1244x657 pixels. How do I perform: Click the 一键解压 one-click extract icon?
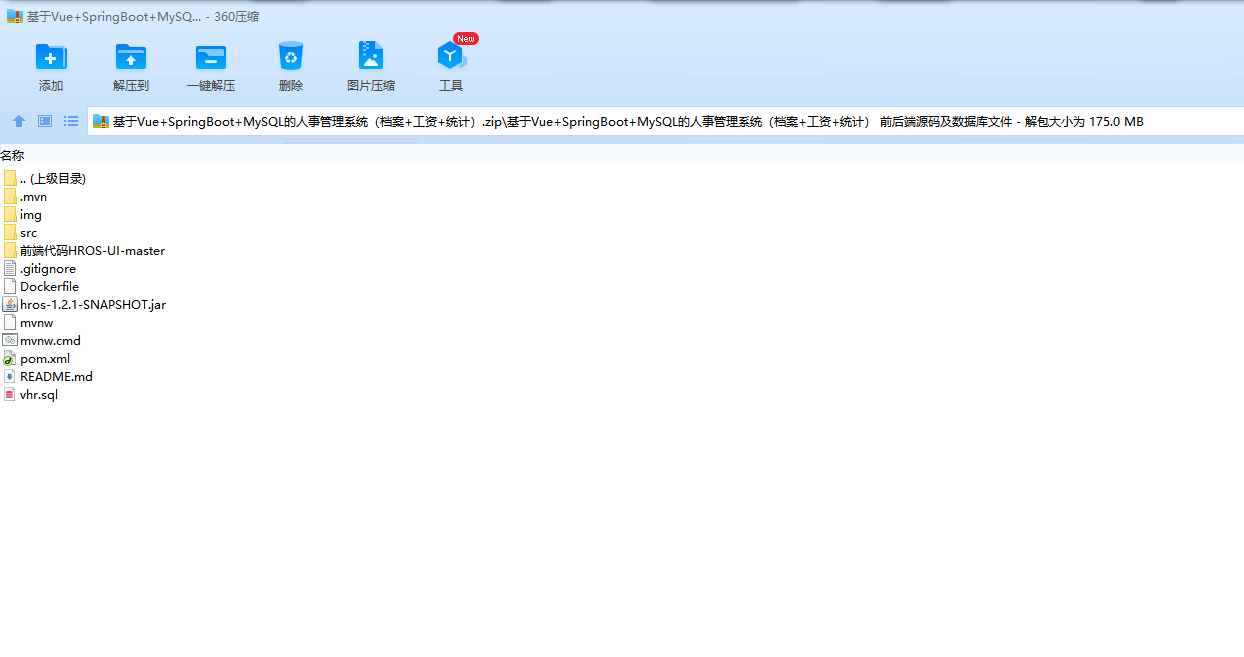click(x=211, y=57)
